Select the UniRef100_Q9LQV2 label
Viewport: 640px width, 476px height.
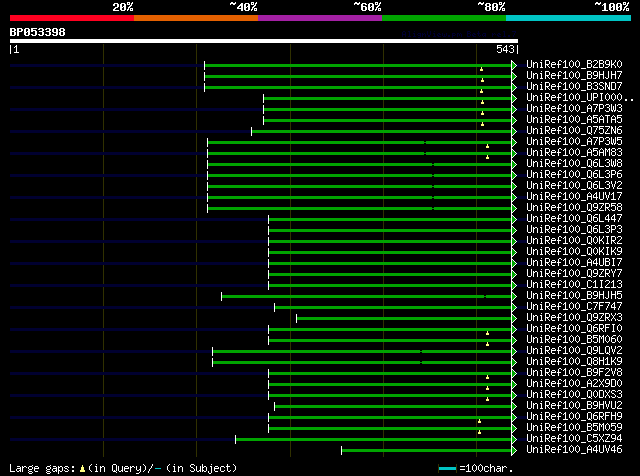574,351
